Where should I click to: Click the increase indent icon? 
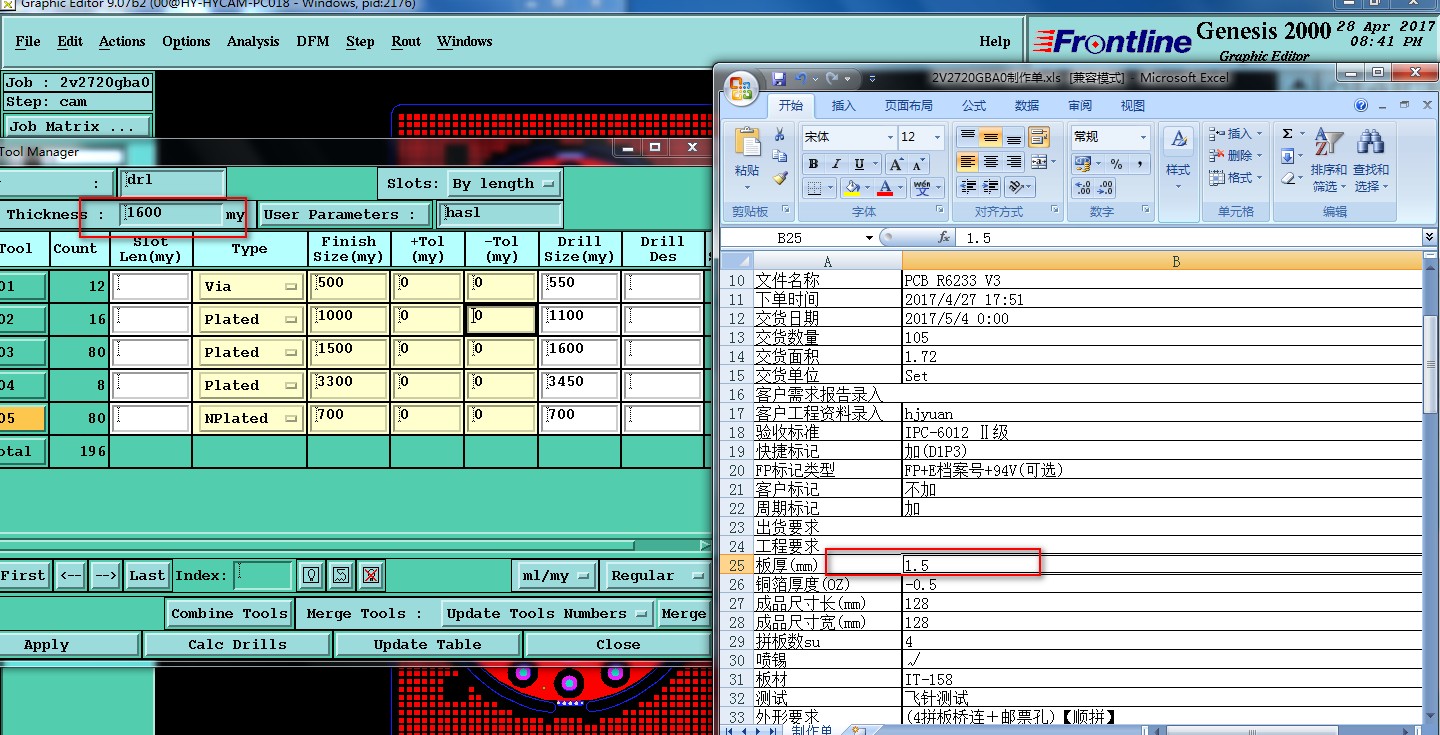(991, 187)
